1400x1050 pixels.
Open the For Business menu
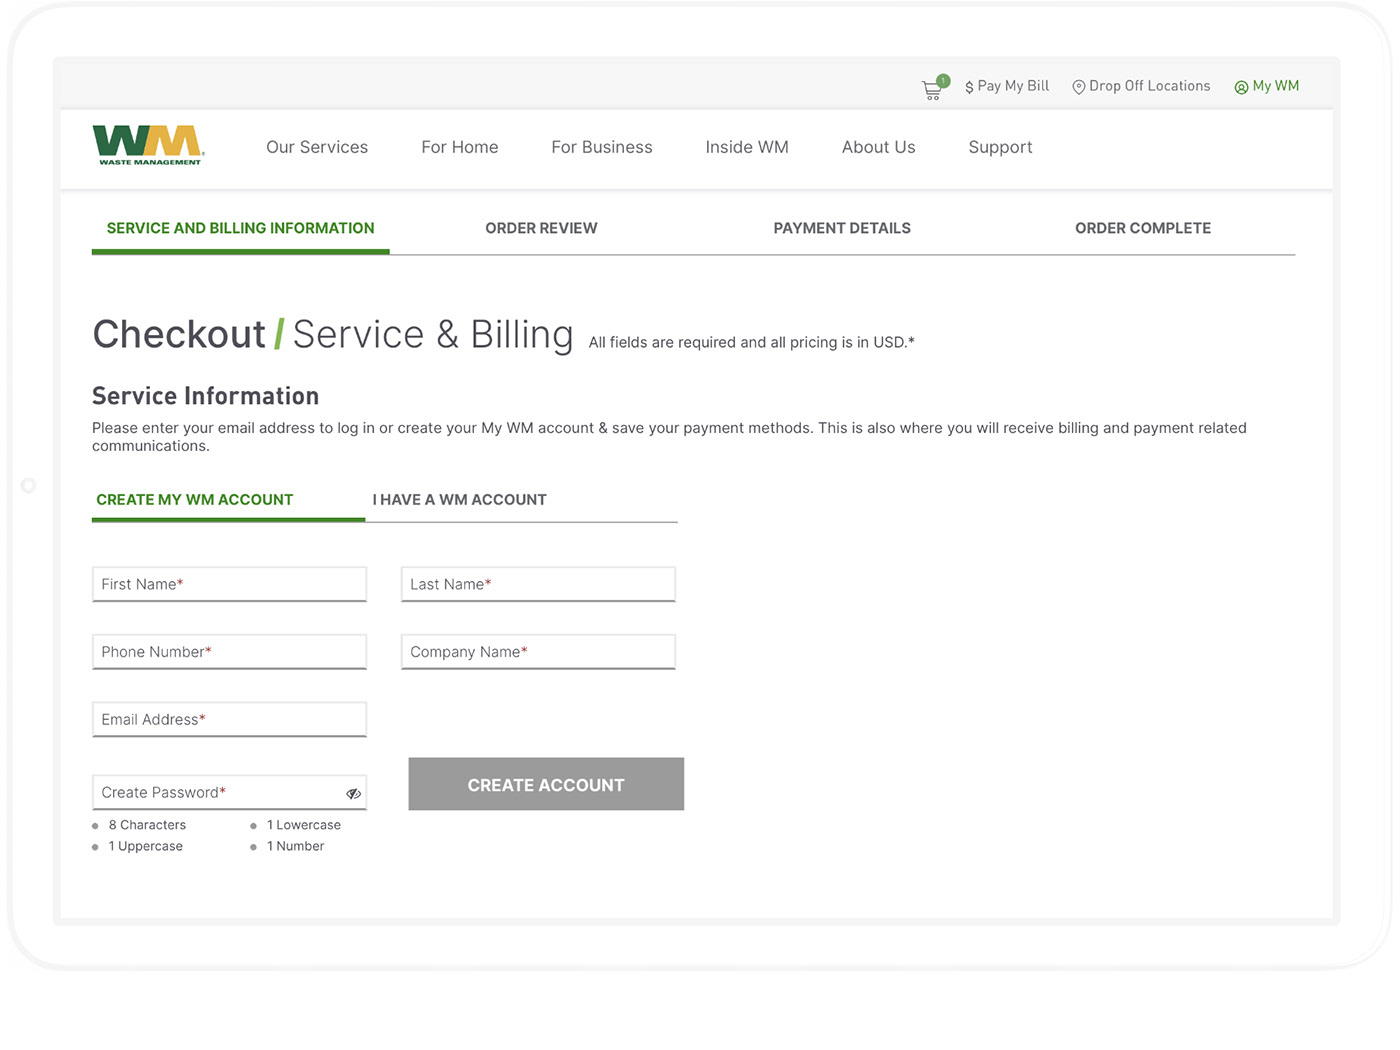[601, 148]
